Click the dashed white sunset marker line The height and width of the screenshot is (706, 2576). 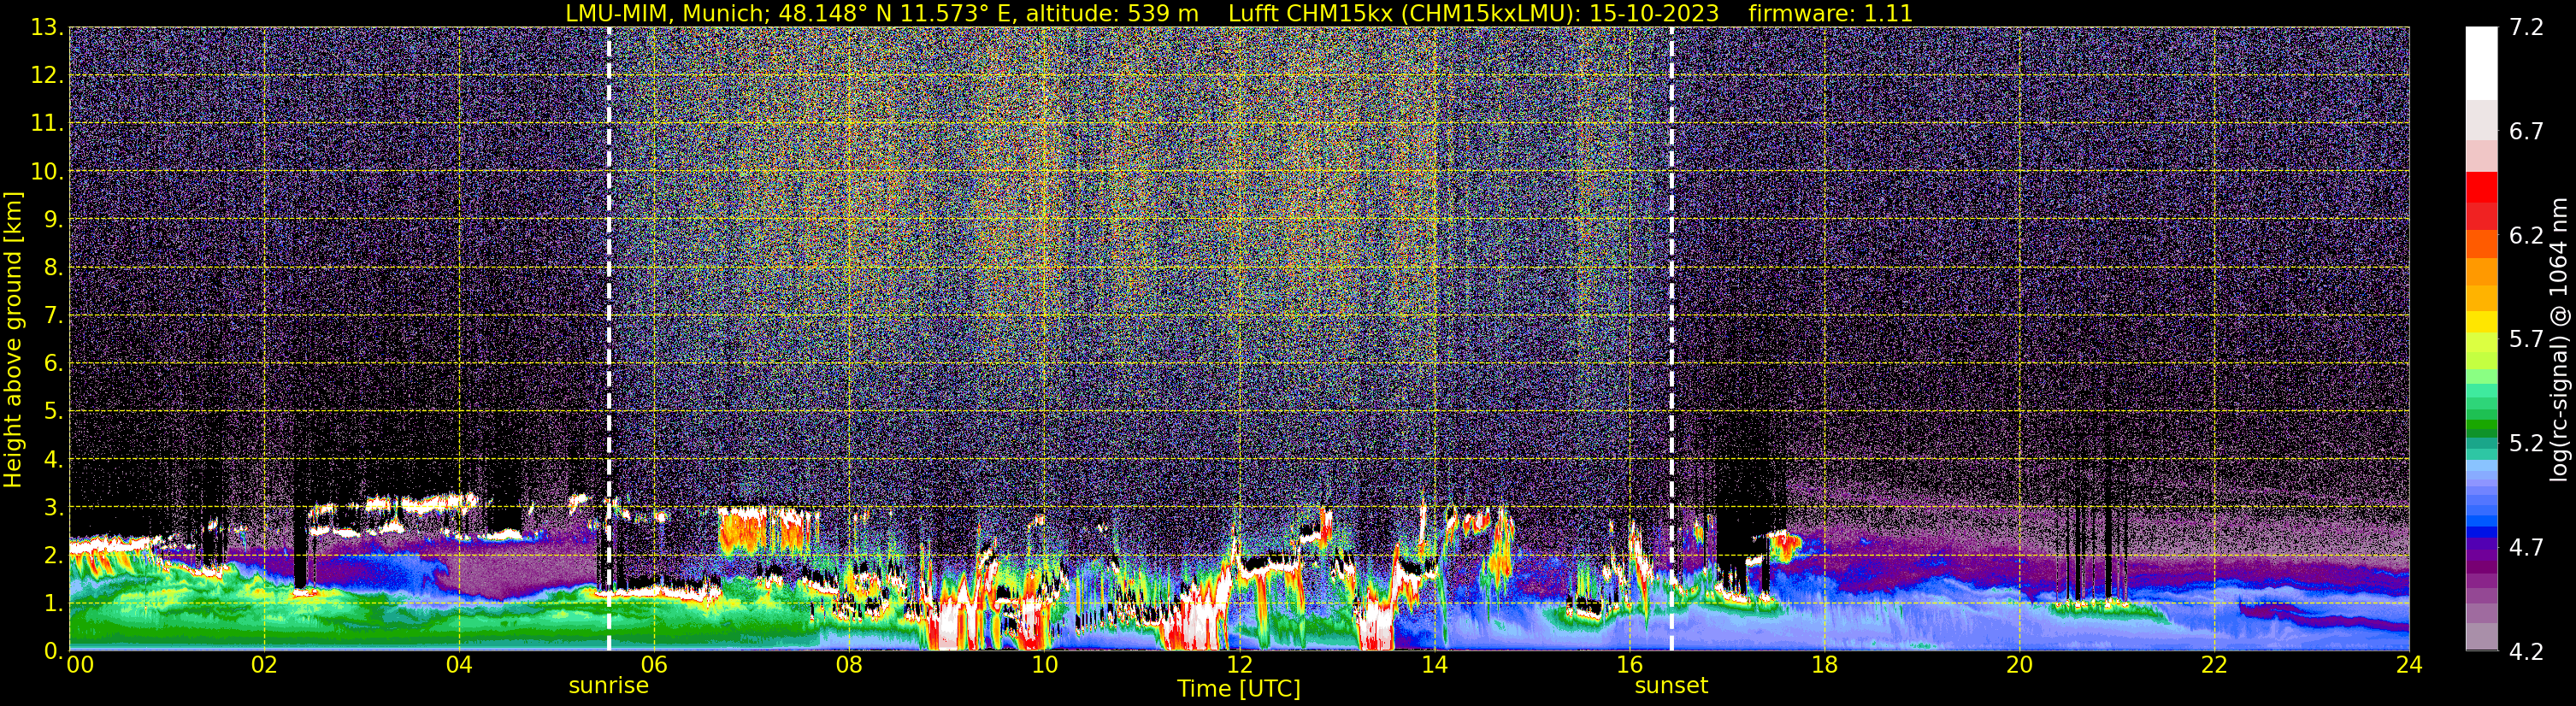click(x=1671, y=339)
